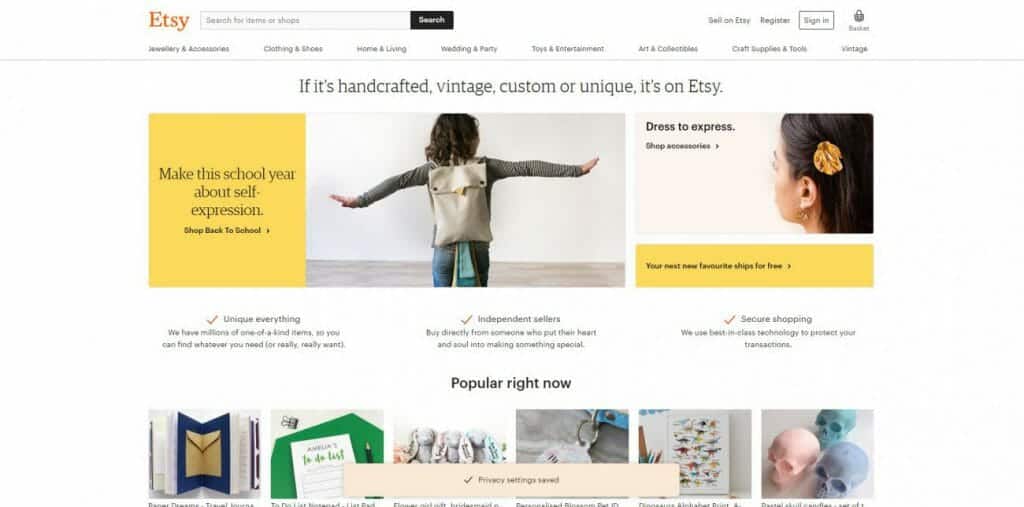
Task: Expand the Home & Living category
Action: [x=381, y=49]
